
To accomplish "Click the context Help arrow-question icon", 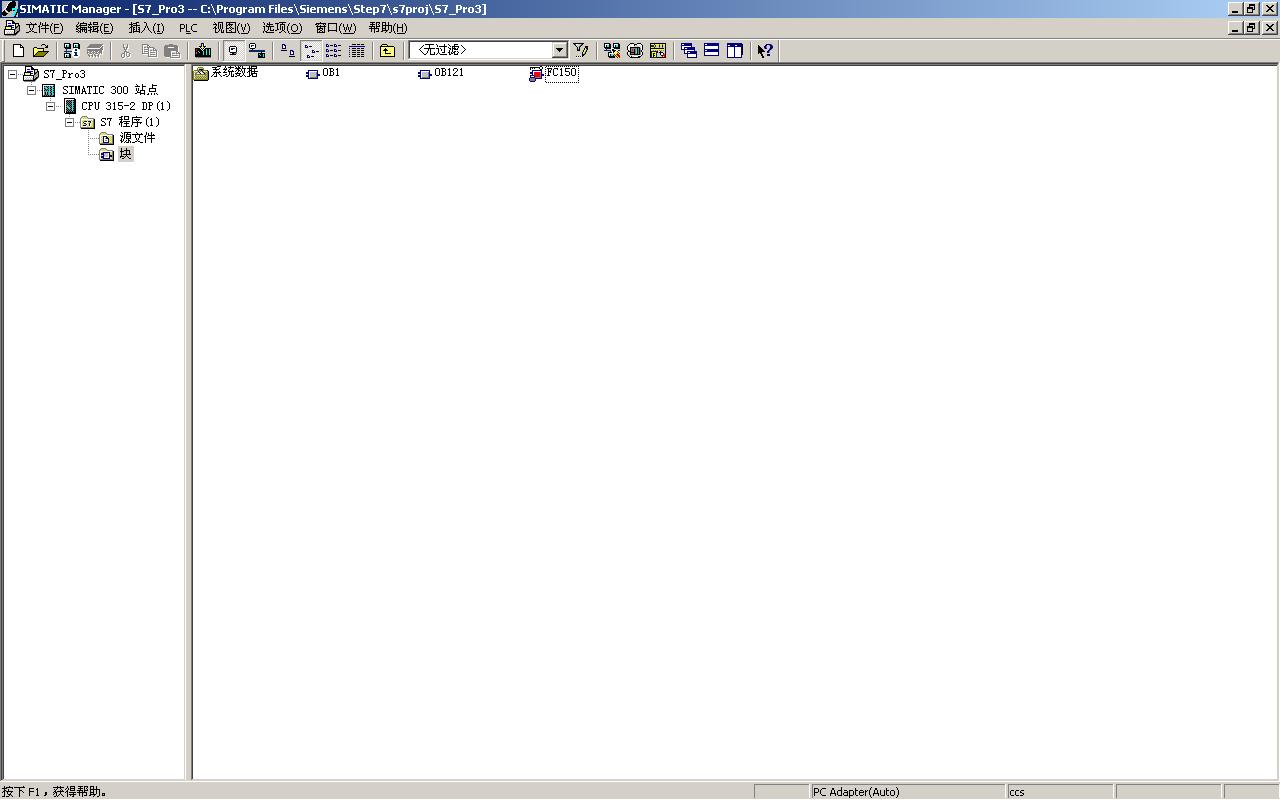I will pyautogui.click(x=765, y=51).
